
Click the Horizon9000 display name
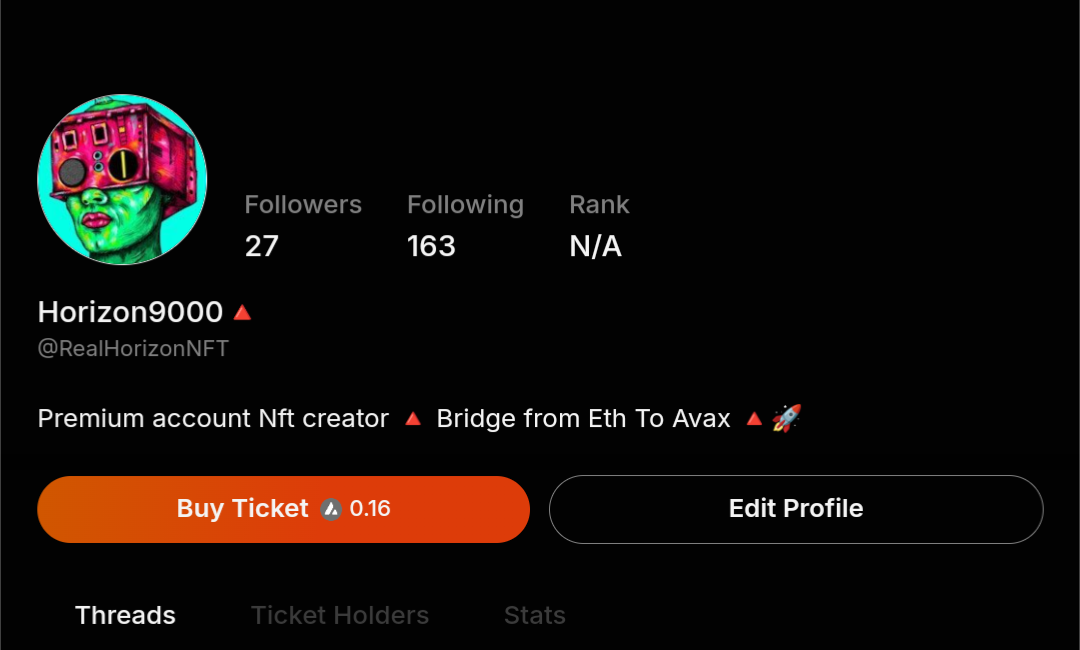[x=130, y=312]
